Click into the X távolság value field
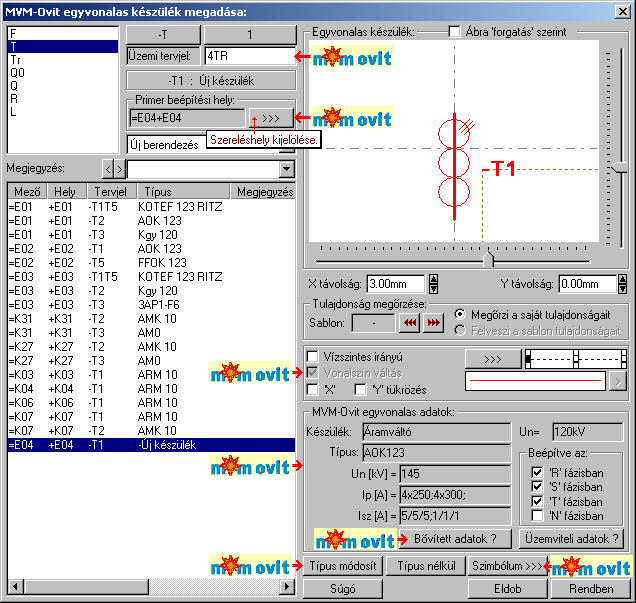The height and width of the screenshot is (603, 636). (396, 284)
